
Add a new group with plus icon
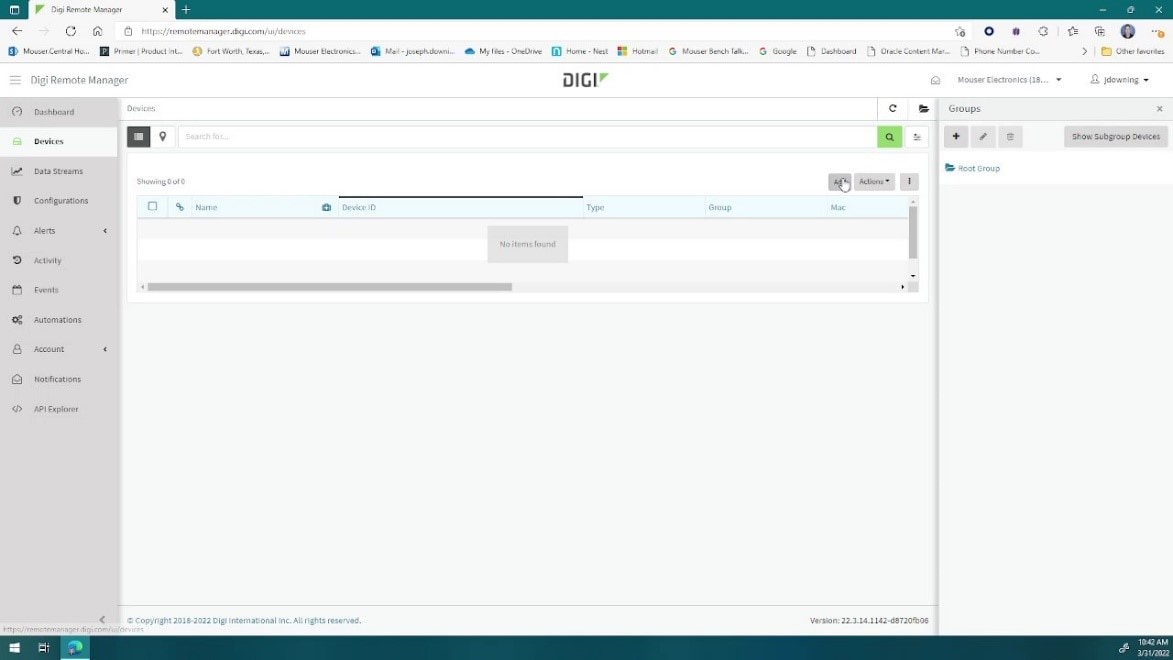[x=956, y=137]
